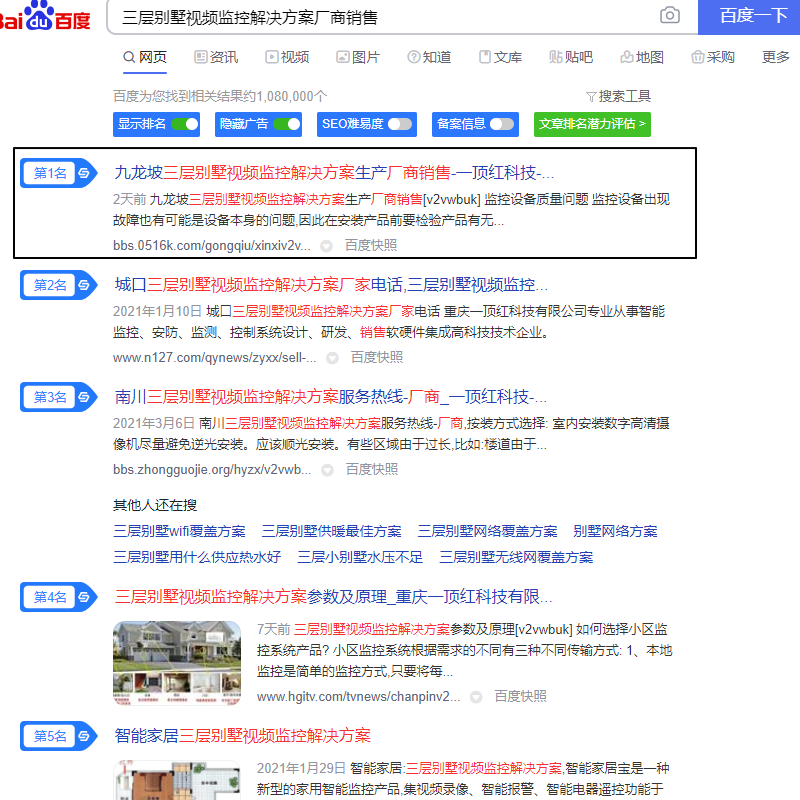The image size is (800, 800).
Task: Enable the 备案信息 switch
Action: (x=502, y=124)
